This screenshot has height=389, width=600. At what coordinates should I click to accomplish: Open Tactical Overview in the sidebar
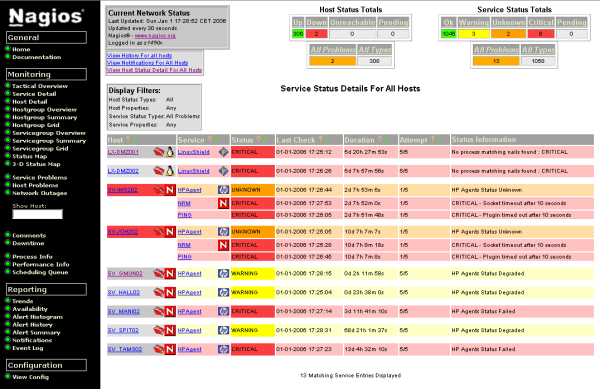tap(40, 86)
